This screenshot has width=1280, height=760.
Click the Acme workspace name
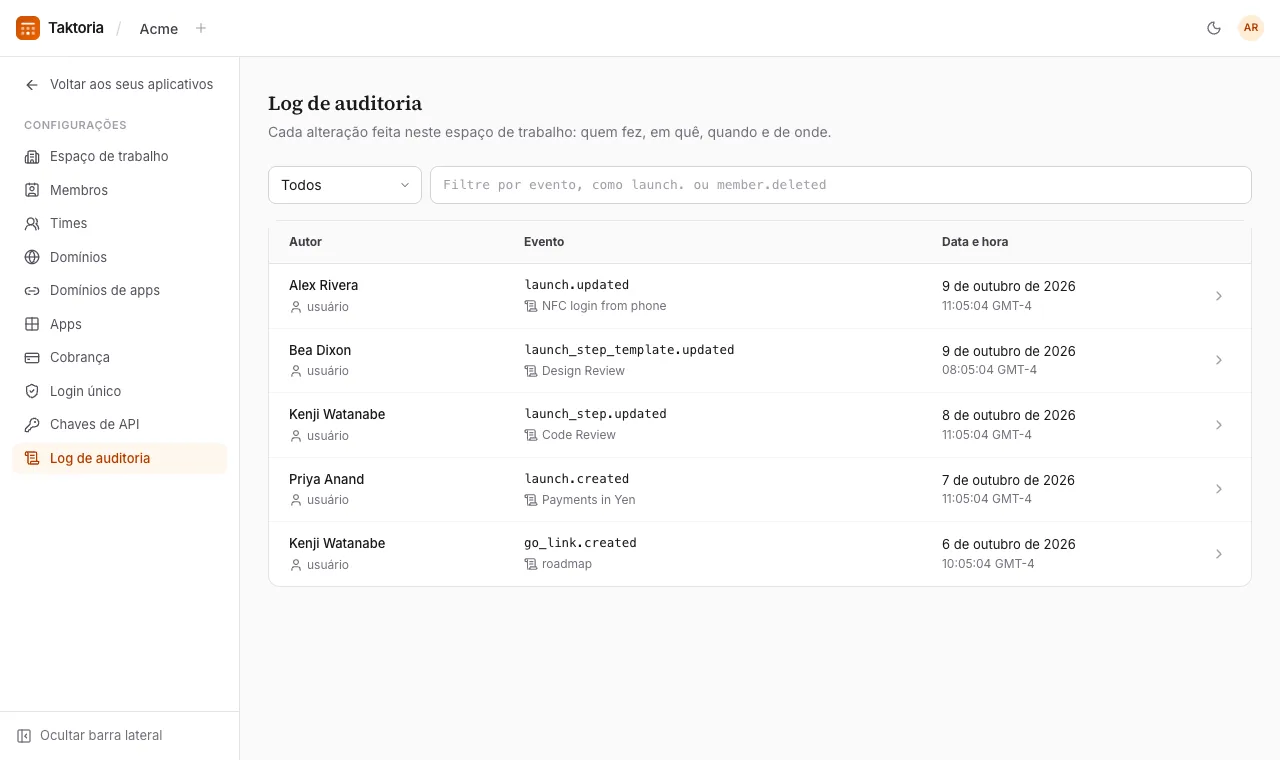pos(159,29)
